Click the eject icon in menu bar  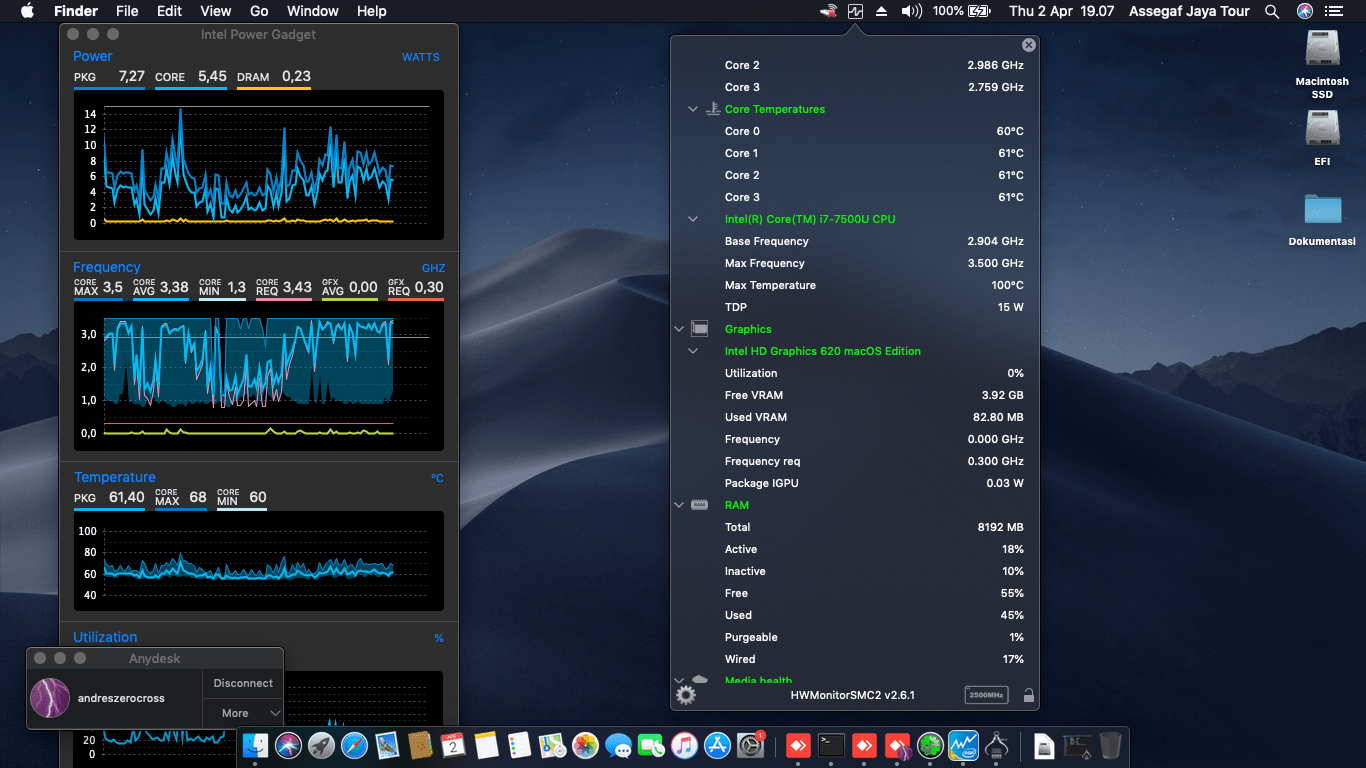click(881, 11)
